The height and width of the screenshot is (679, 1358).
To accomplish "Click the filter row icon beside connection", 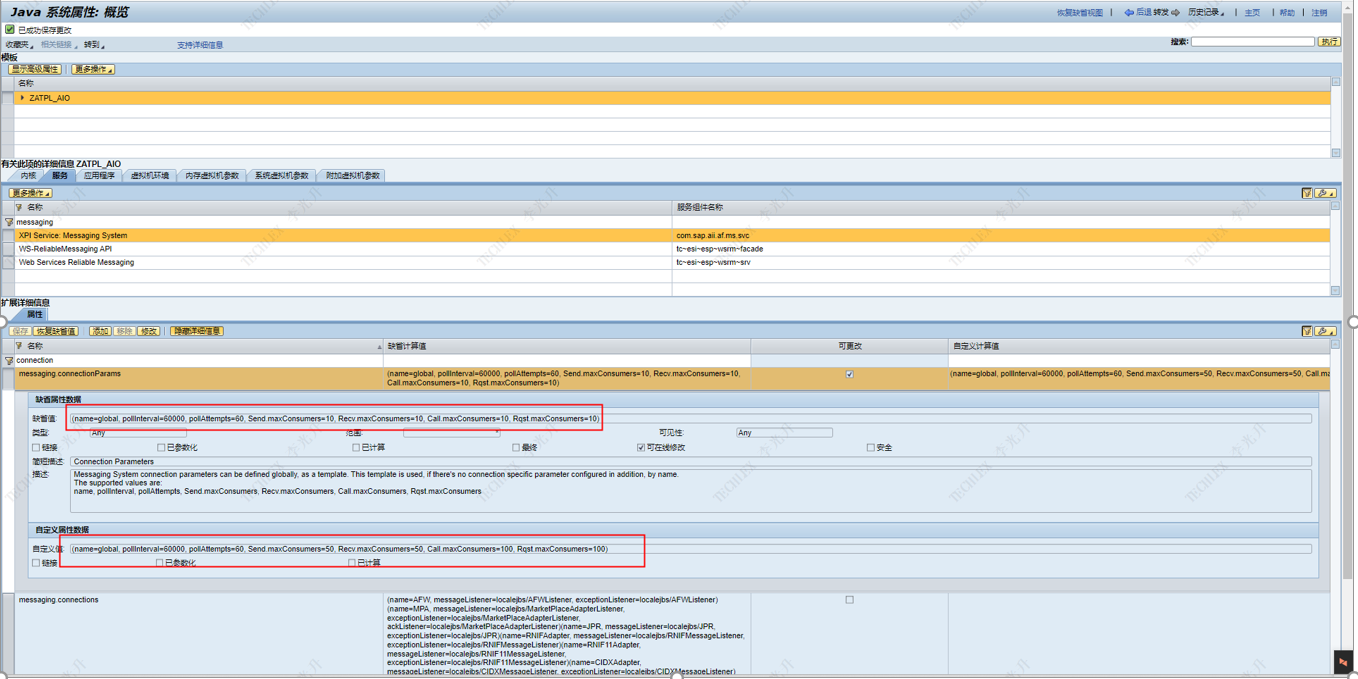I will pos(9,360).
